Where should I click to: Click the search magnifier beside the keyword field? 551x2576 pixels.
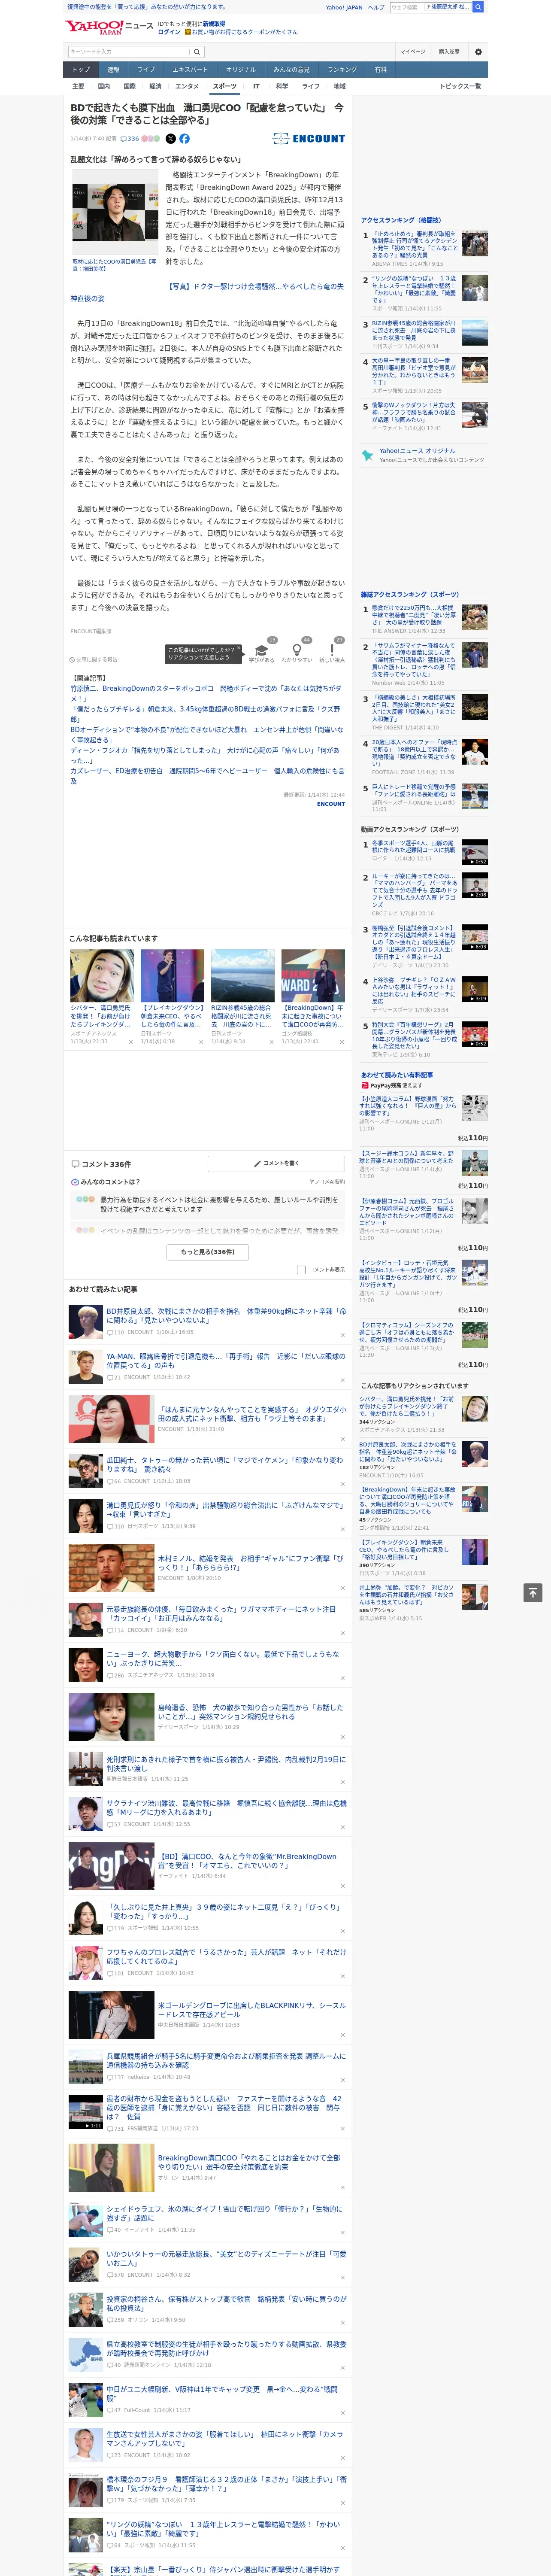197,52
